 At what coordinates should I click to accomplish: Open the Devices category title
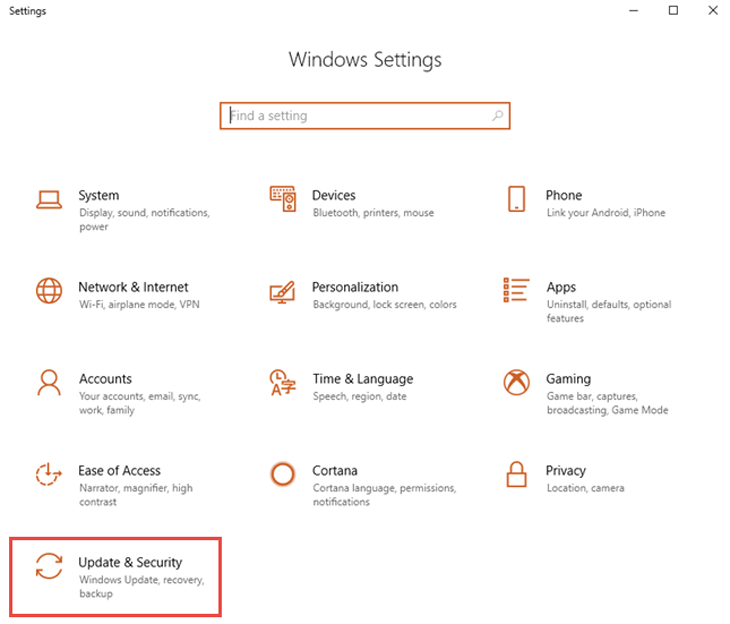click(x=334, y=195)
